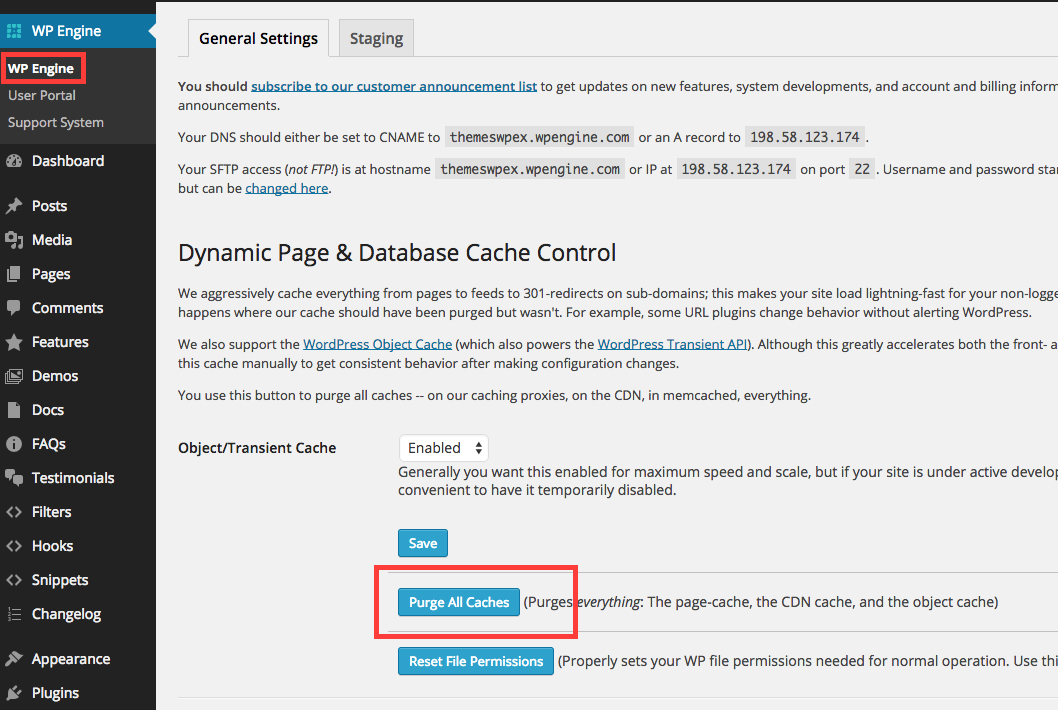Viewport: 1058px width, 710px height.
Task: Click the Media icon in sidebar
Action: pyautogui.click(x=13, y=240)
